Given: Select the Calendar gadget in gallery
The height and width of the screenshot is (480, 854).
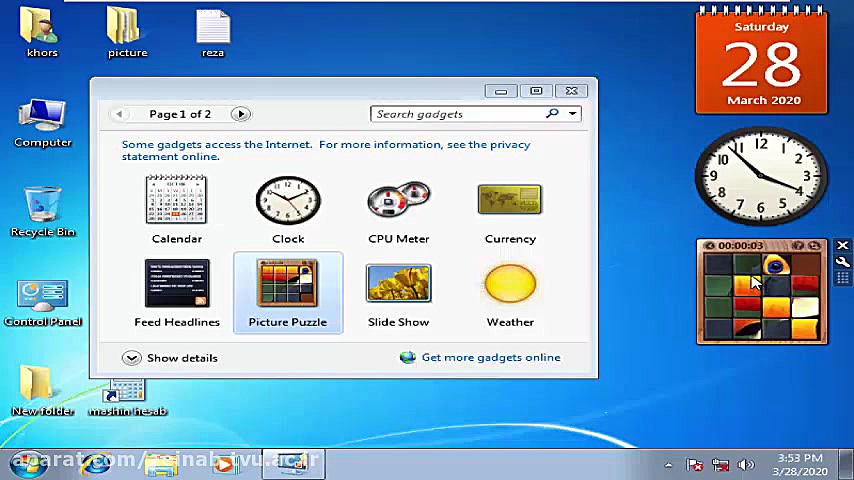Looking at the screenshot, I should [176, 210].
